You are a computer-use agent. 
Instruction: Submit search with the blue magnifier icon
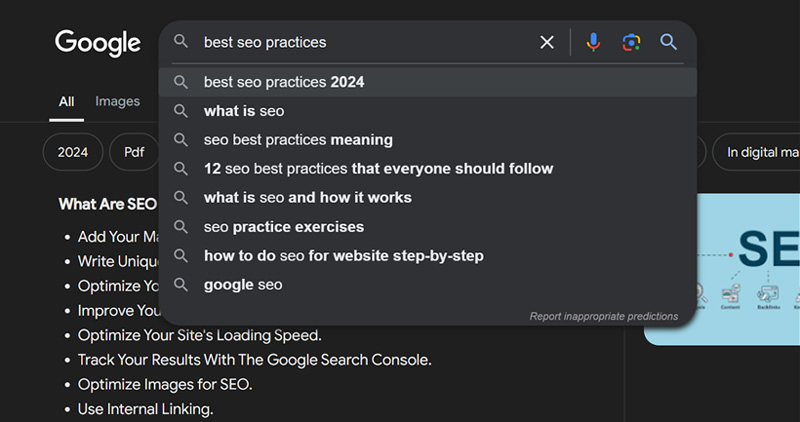pyautogui.click(x=669, y=42)
